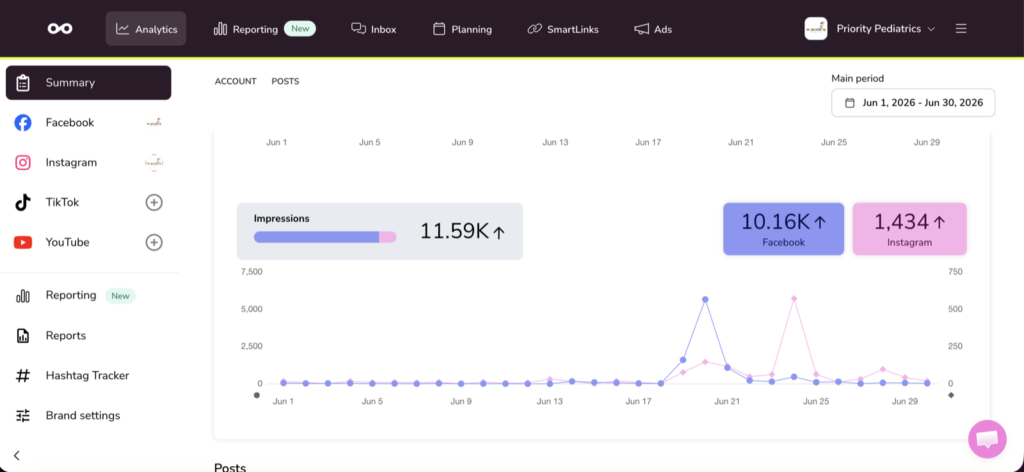Add a TikTok account with the plus icon
This screenshot has height=472, width=1024.
pos(153,202)
